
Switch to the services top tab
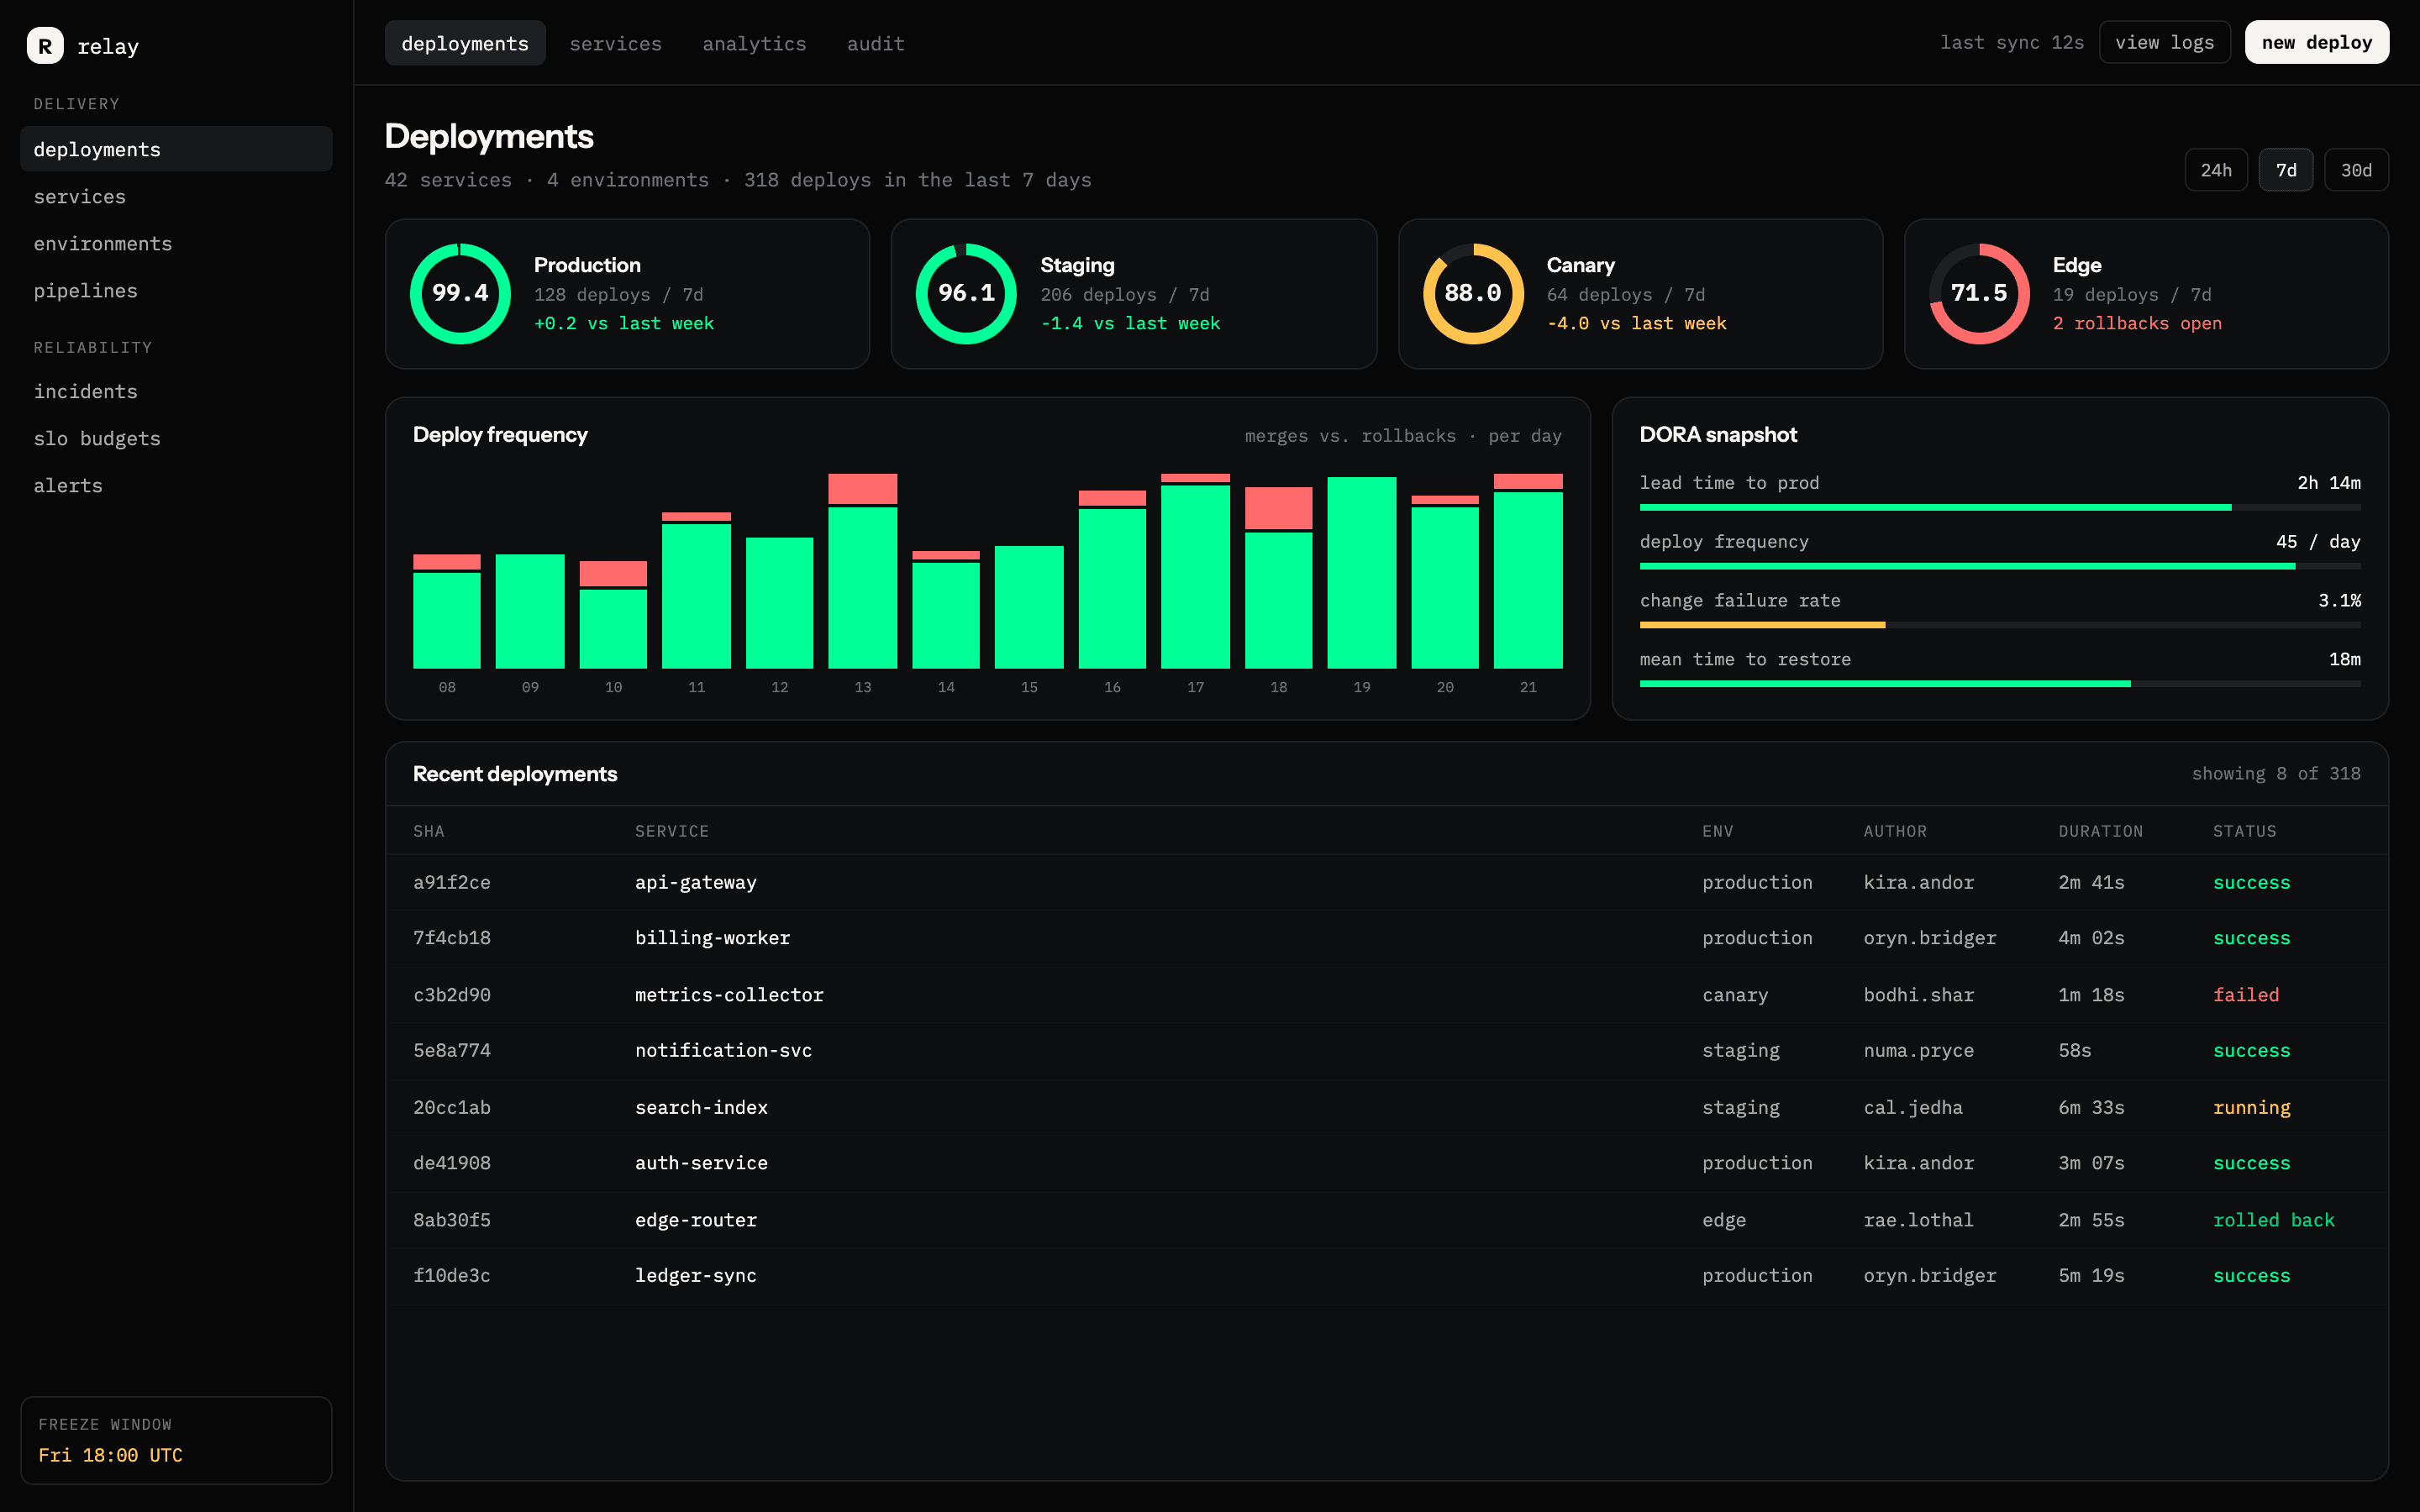click(615, 44)
